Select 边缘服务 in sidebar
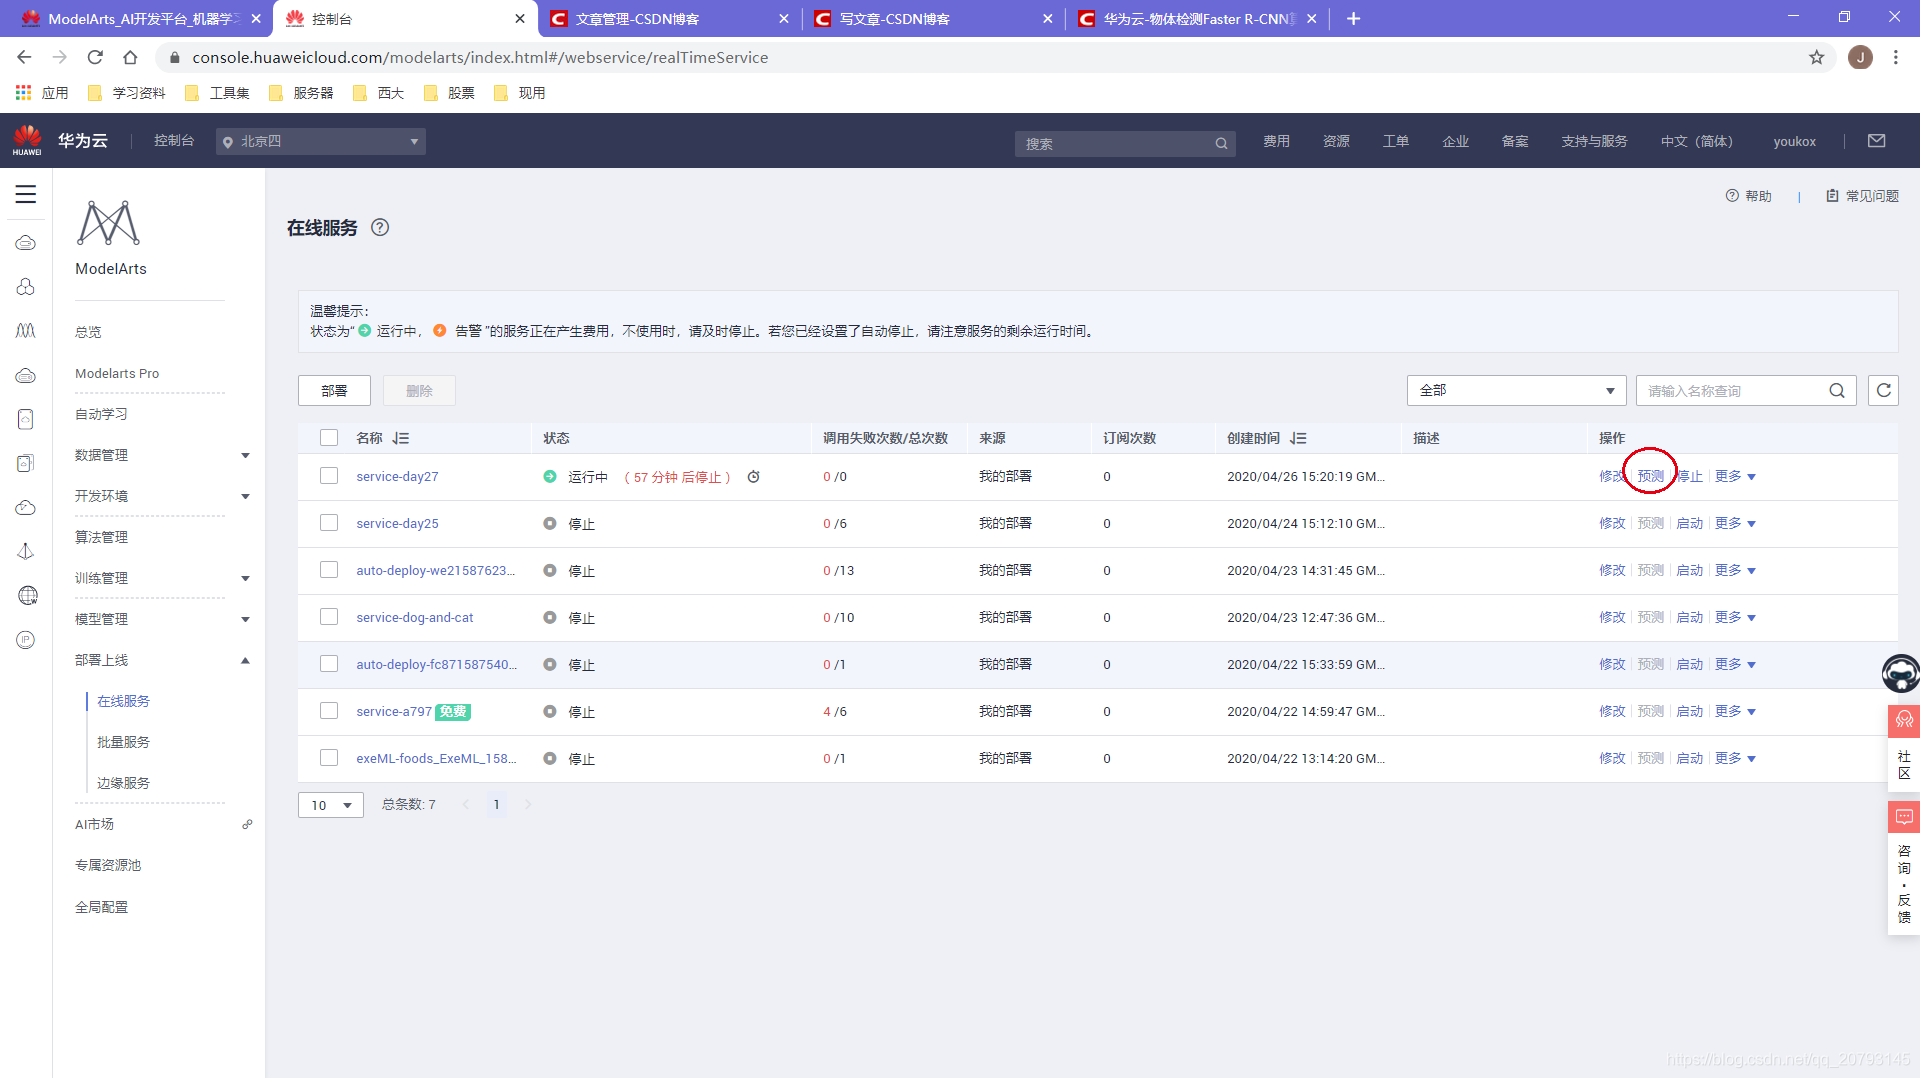This screenshot has height=1078, width=1920. [123, 783]
